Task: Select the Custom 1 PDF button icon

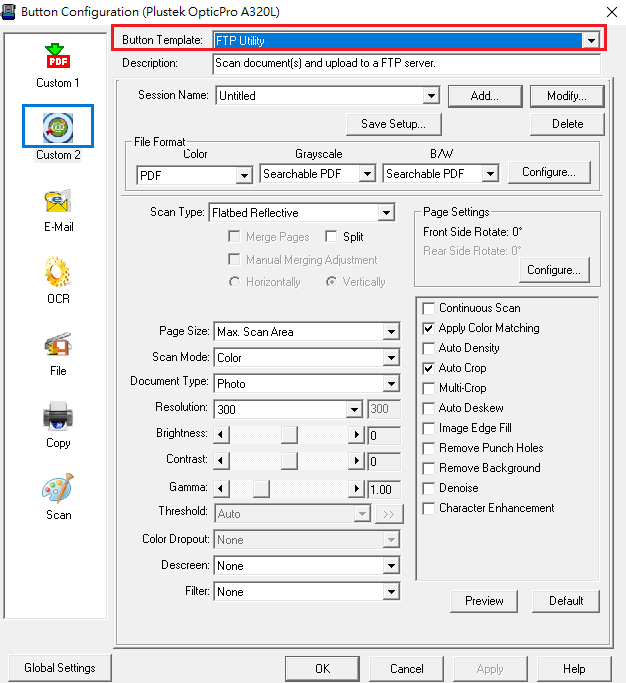Action: tap(58, 56)
